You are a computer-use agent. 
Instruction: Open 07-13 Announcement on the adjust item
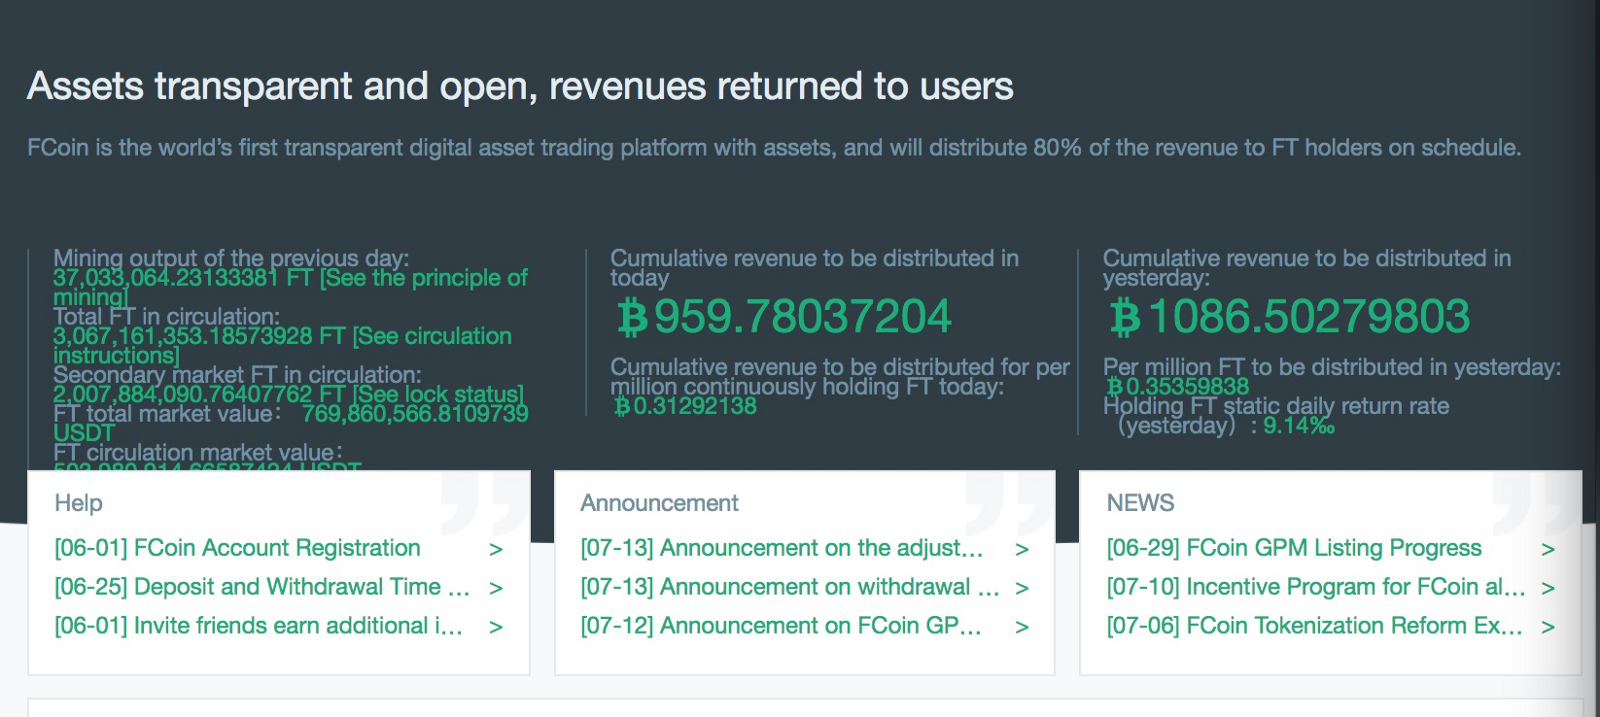[782, 548]
